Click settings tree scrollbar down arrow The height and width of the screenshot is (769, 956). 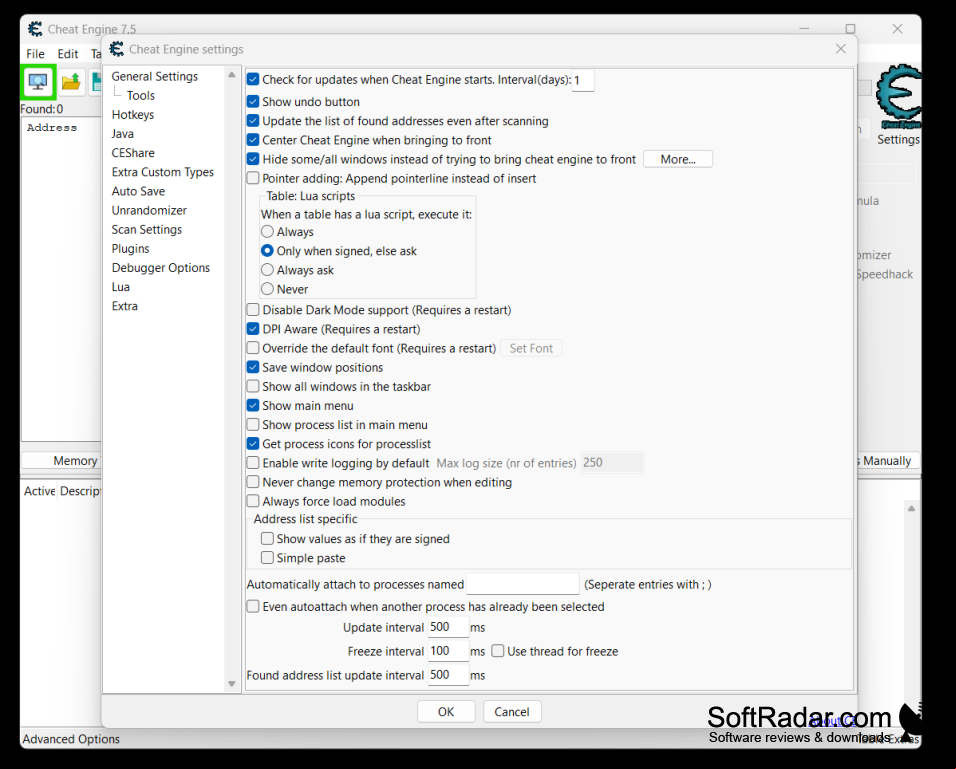tap(232, 684)
